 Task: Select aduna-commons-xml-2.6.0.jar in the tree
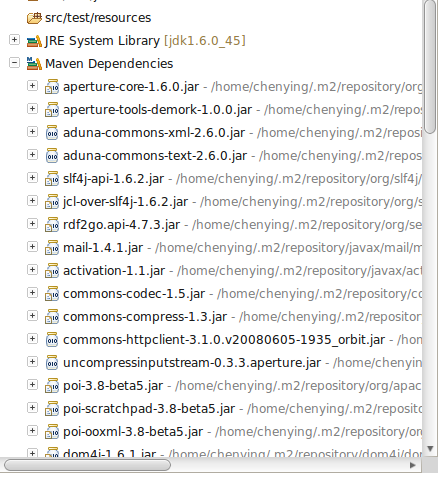coord(154,133)
